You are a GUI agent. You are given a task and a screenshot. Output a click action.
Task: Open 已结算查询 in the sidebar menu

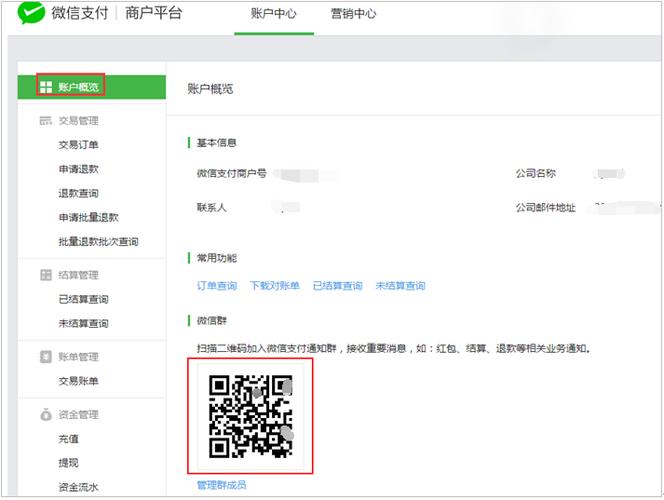83,299
